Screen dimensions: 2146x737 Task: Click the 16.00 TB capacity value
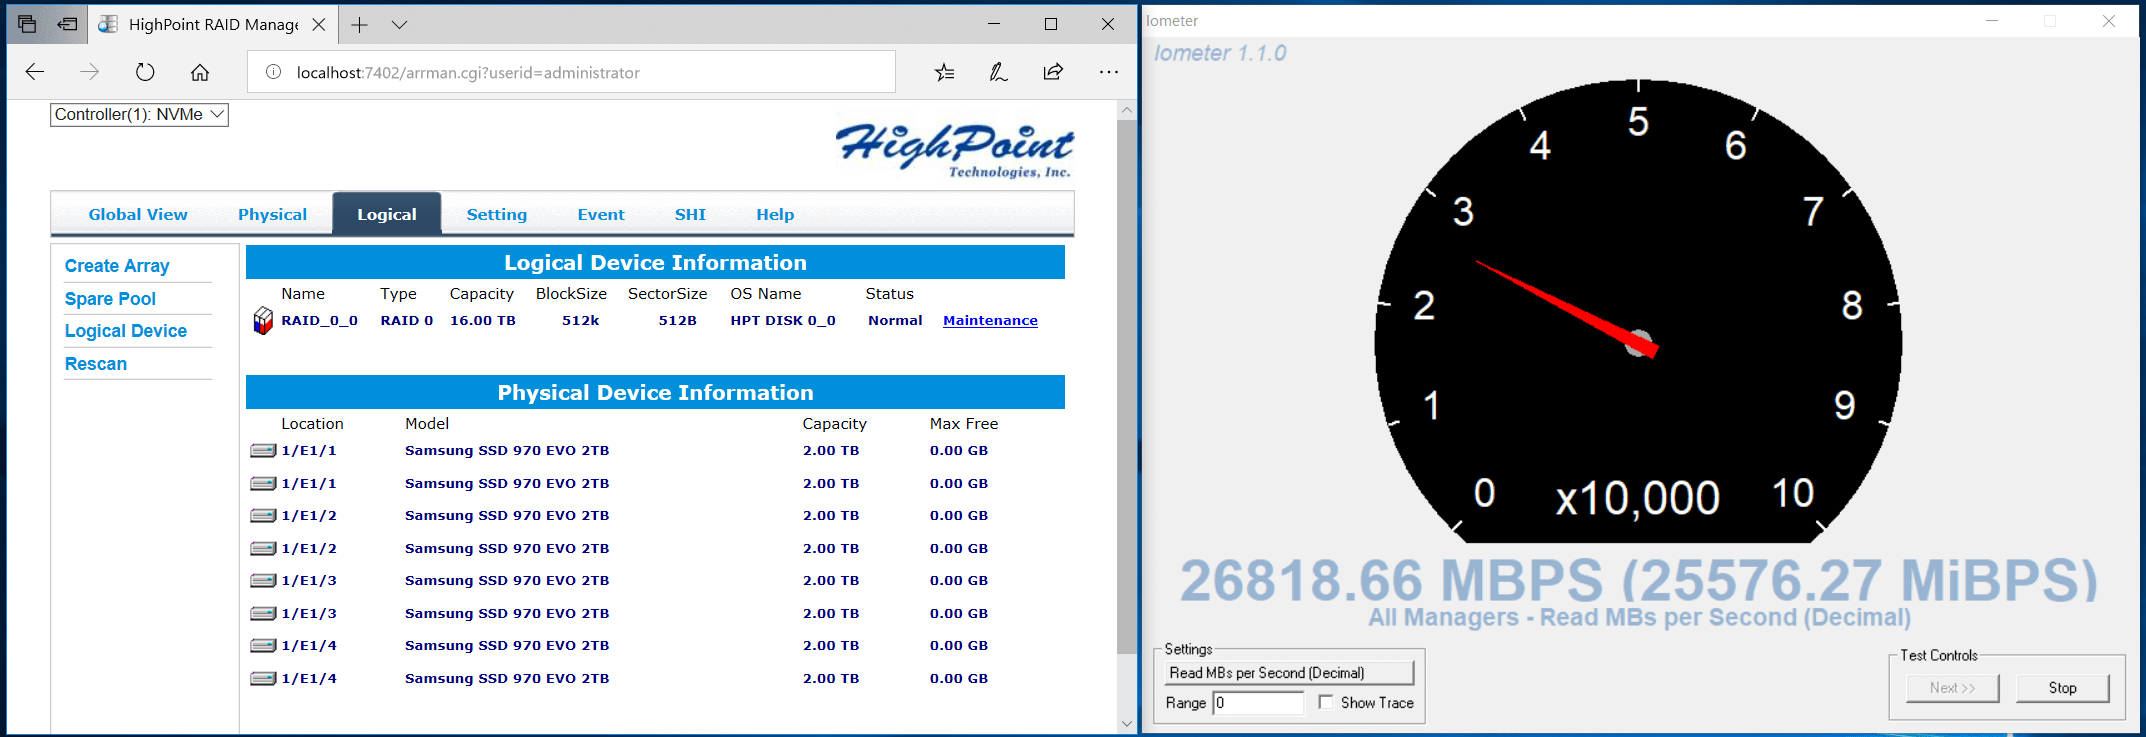pyautogui.click(x=483, y=320)
